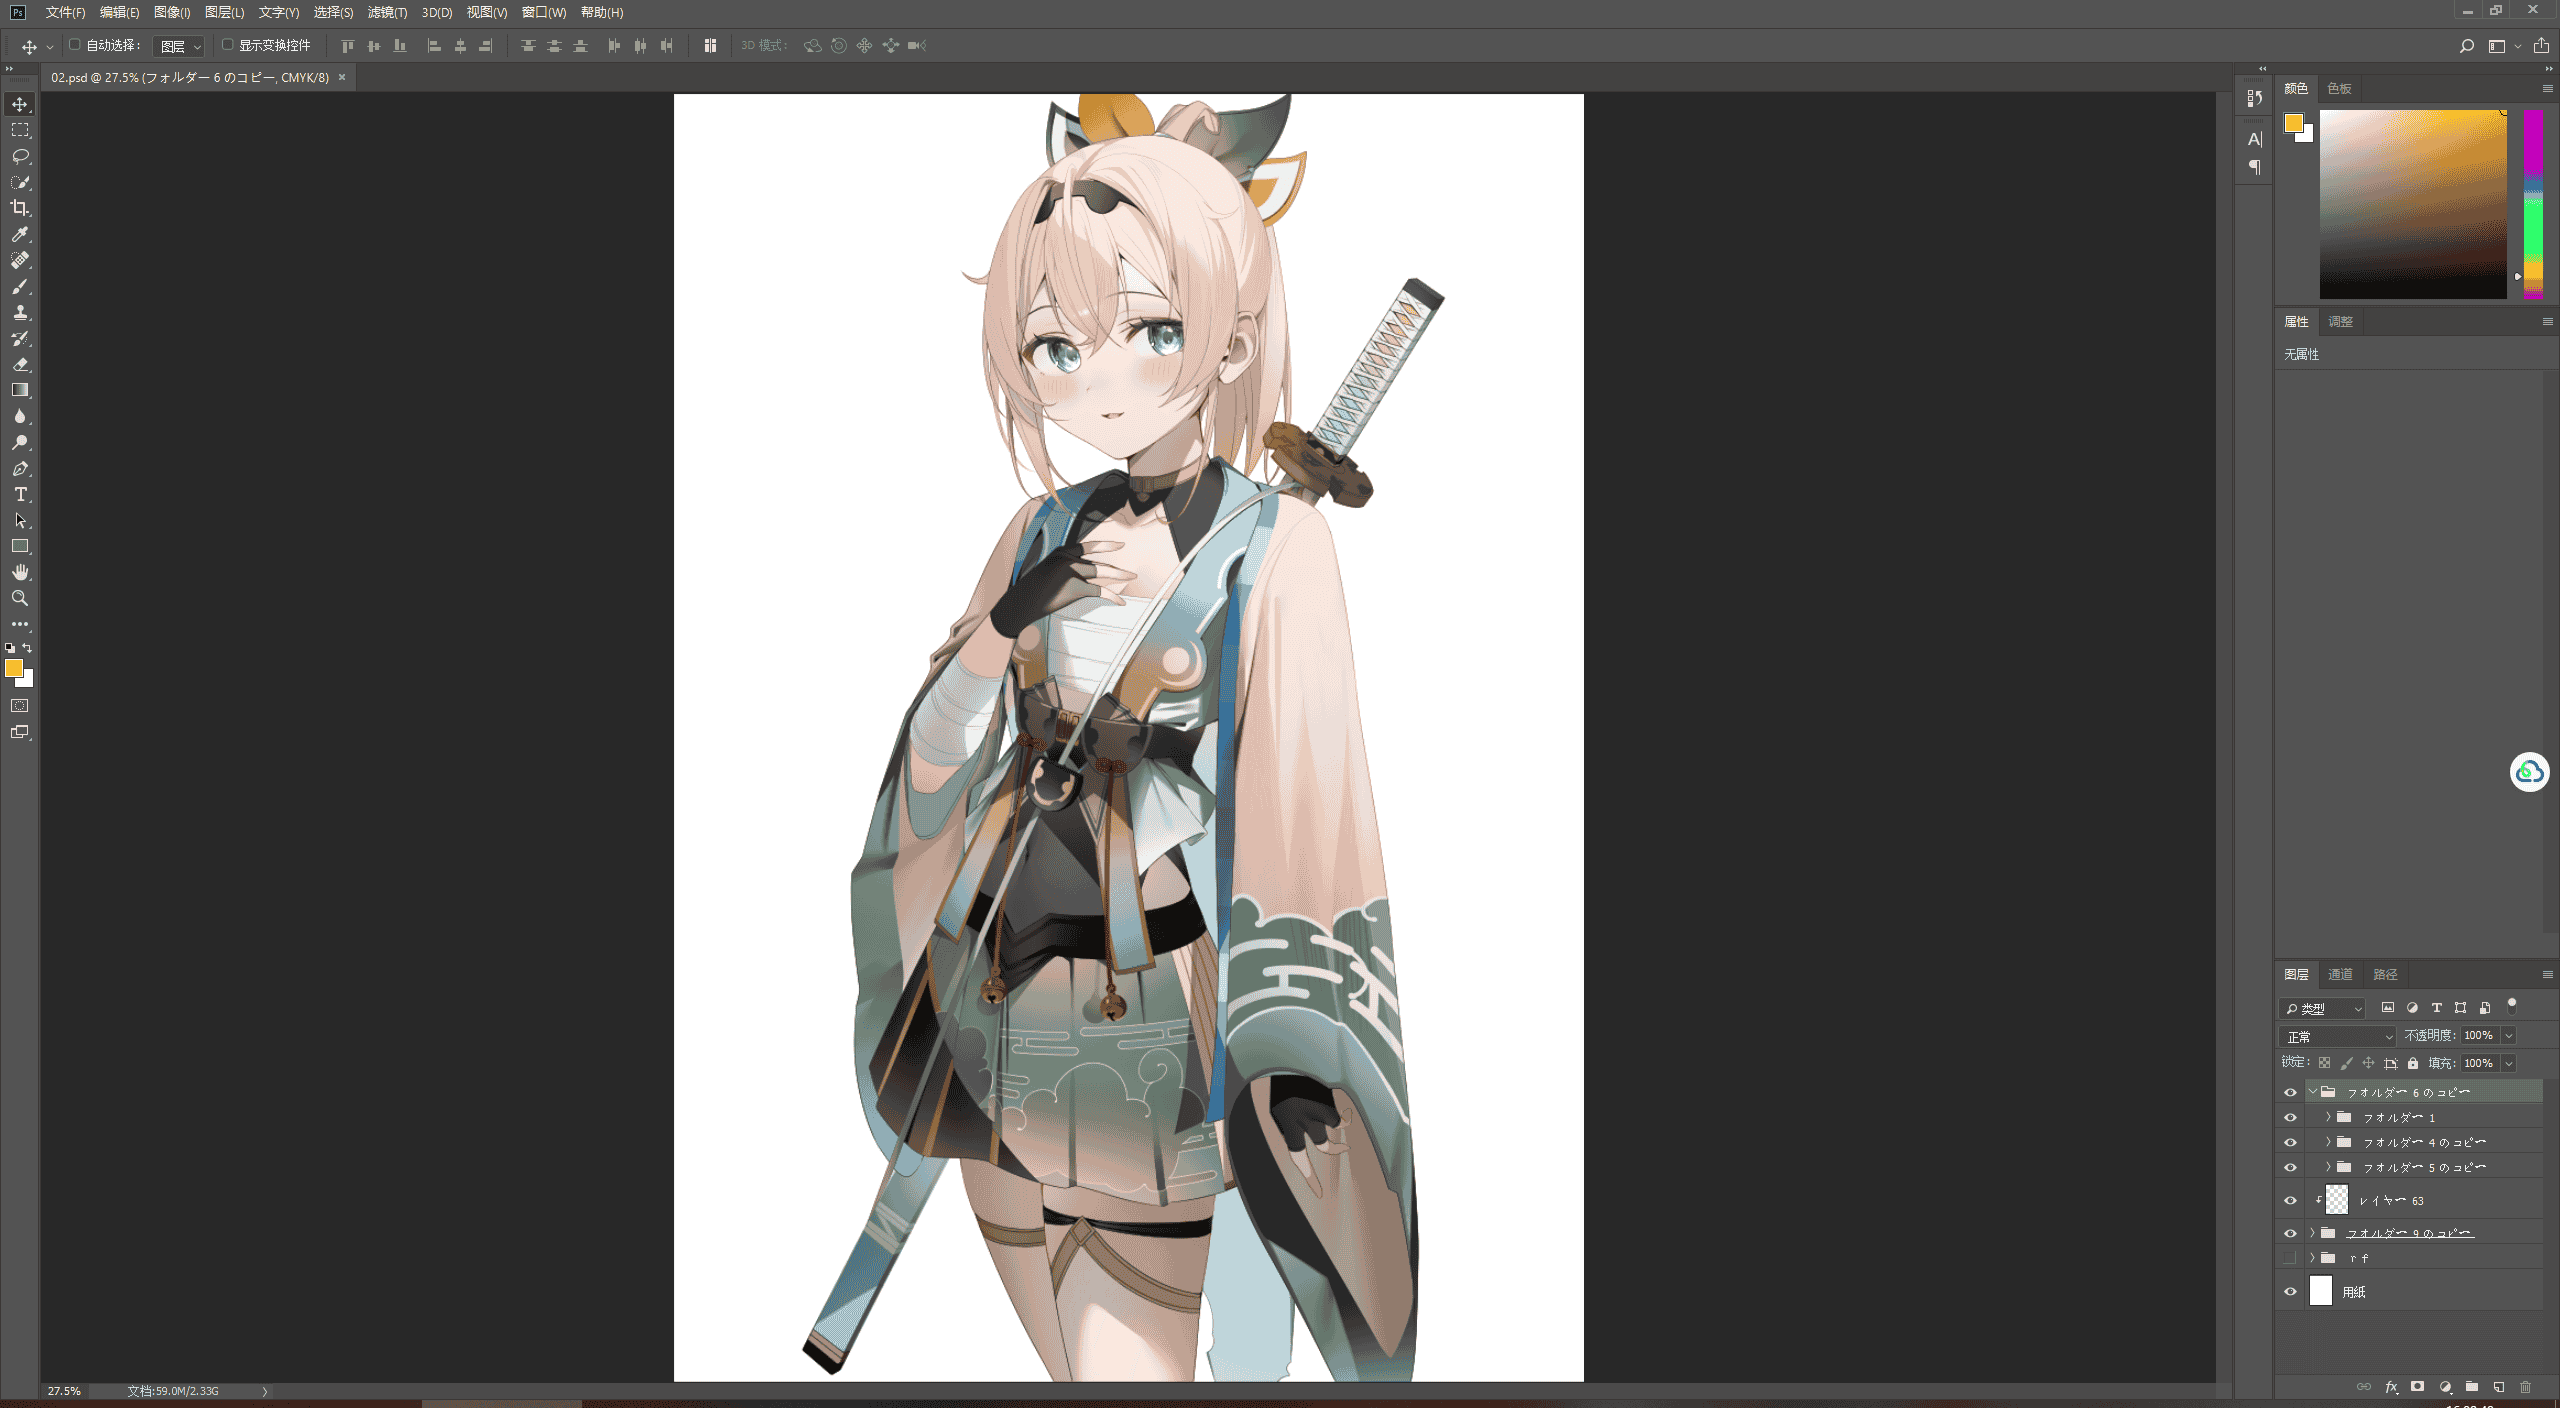Select the Horizontal Type tool
This screenshot has height=1408, width=2560.
(x=20, y=494)
